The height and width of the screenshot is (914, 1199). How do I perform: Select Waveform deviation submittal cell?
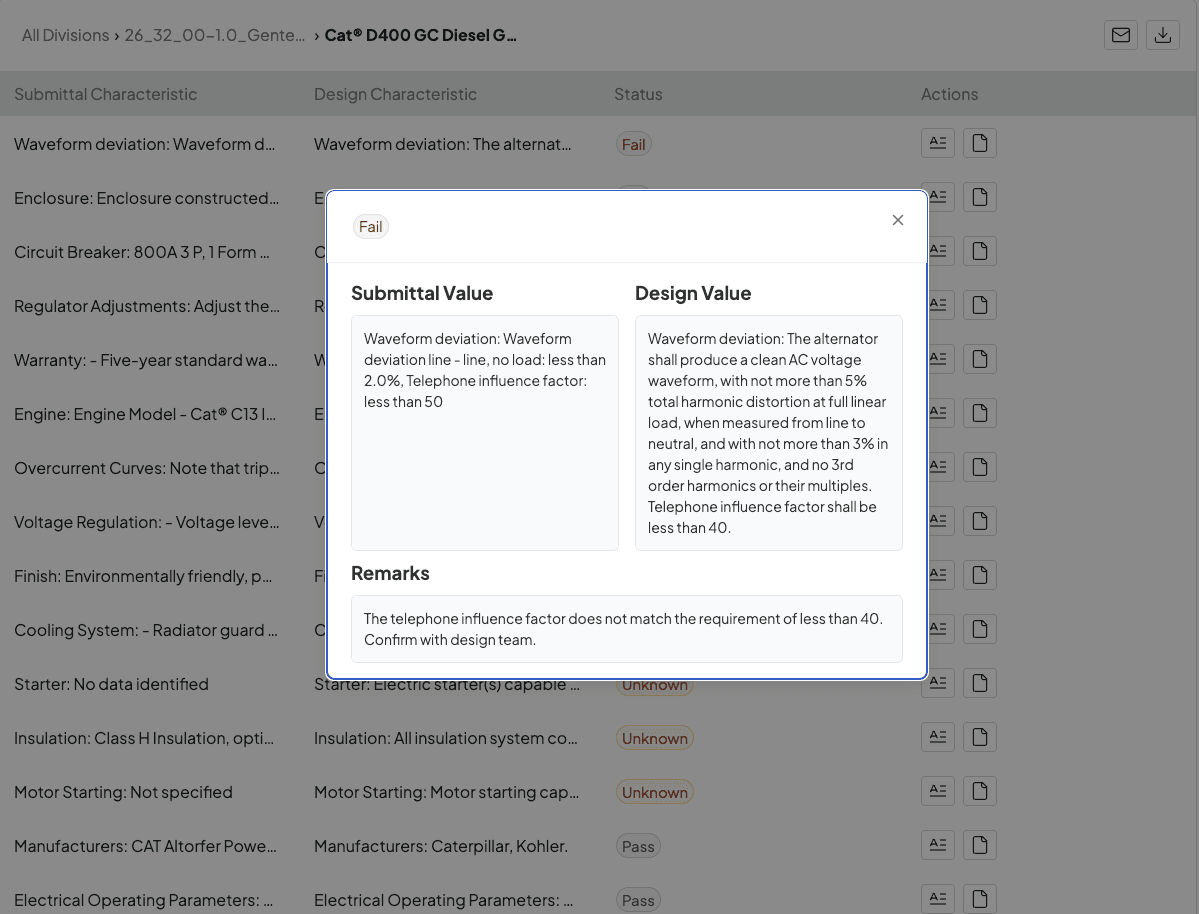(145, 144)
